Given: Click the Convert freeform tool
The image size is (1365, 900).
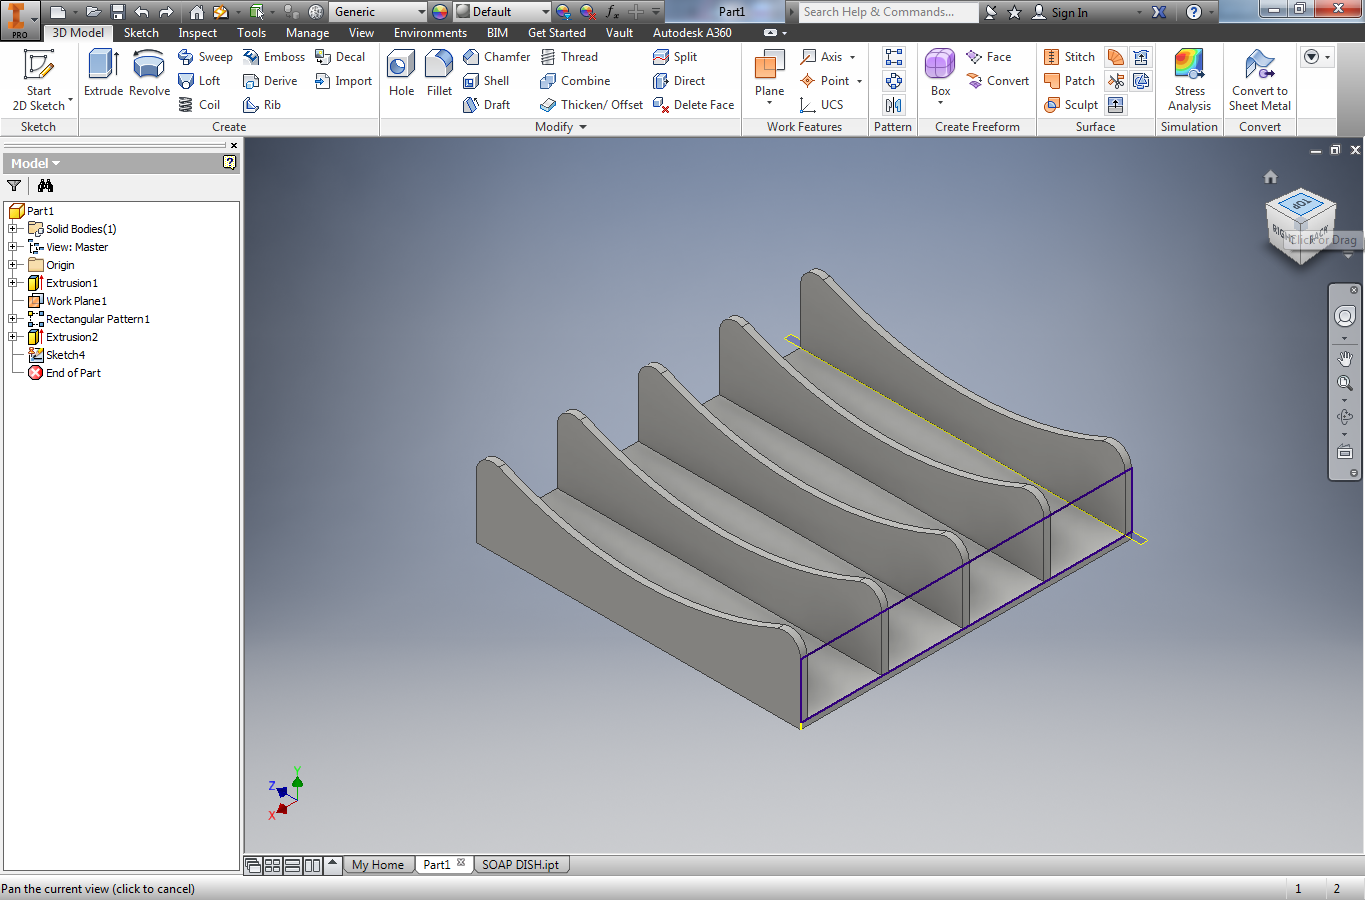Looking at the screenshot, I should coord(998,81).
